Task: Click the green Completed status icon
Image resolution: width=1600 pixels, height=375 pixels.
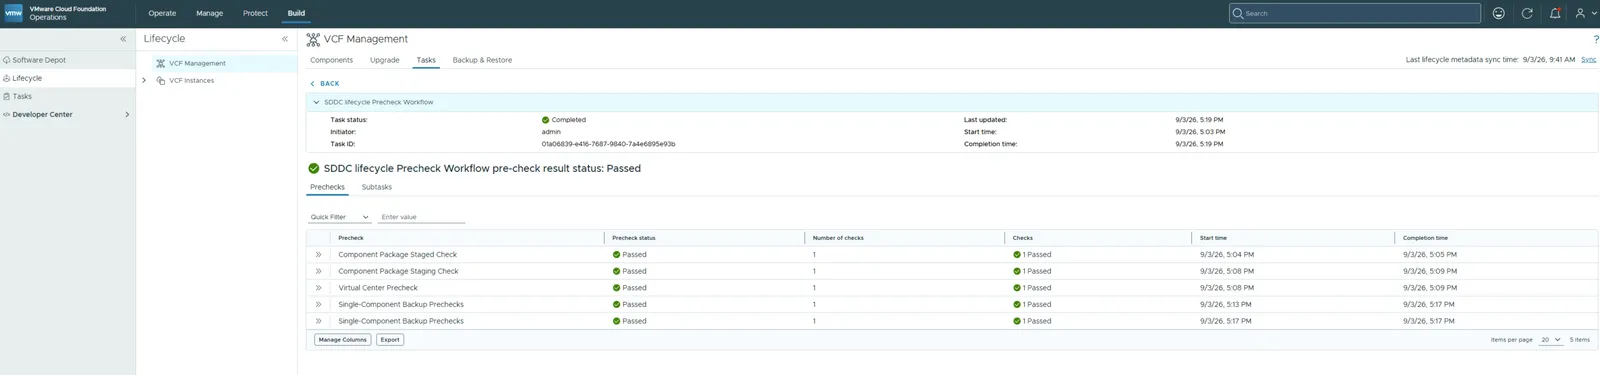Action: pos(545,120)
